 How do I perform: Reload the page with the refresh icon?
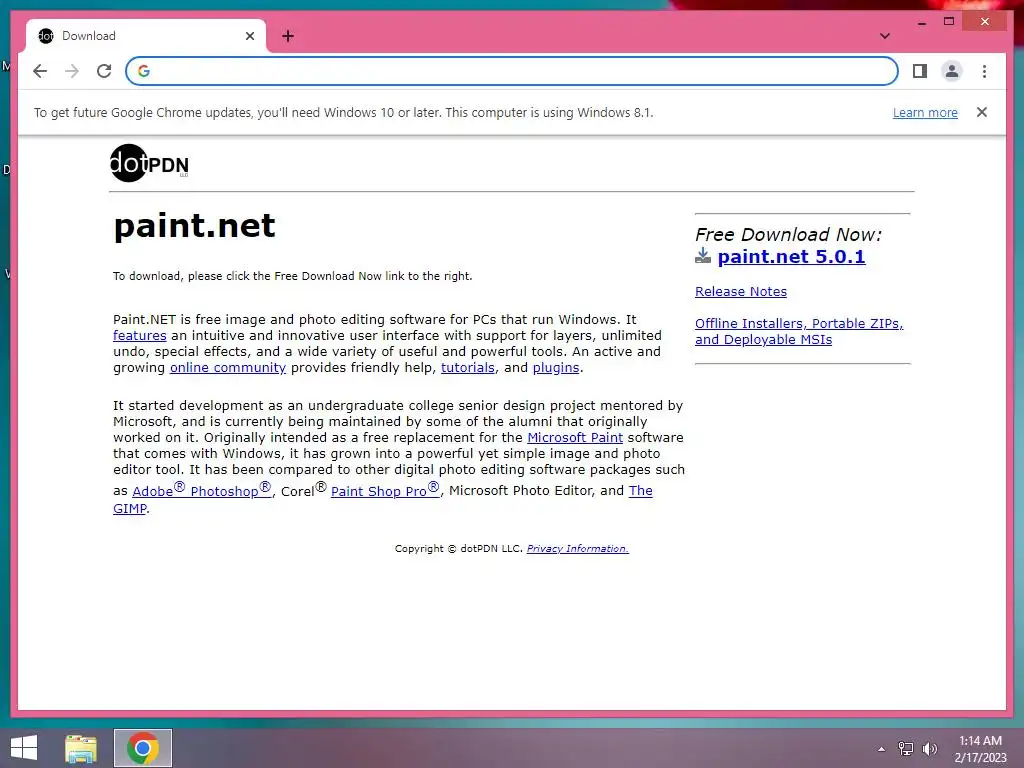coord(104,71)
